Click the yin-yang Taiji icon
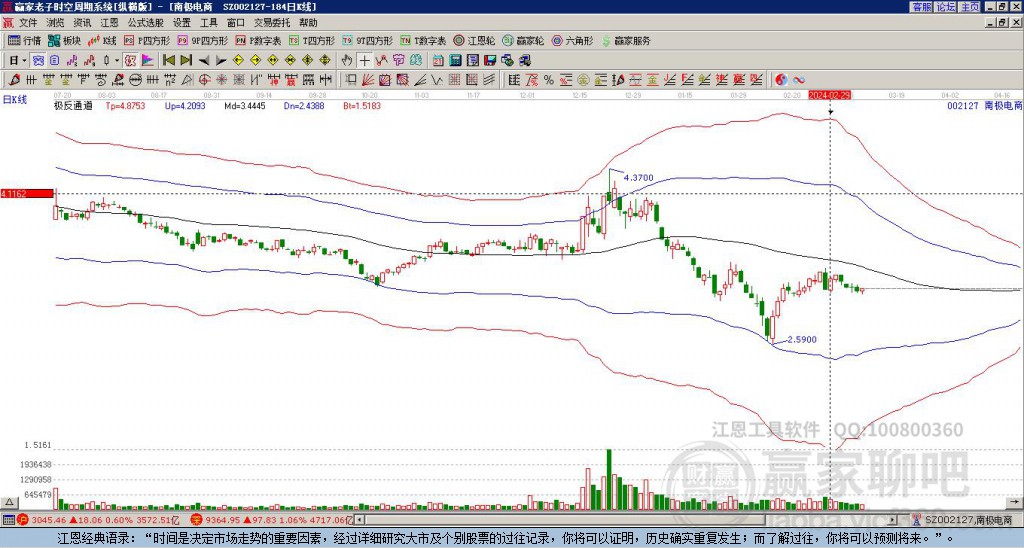Screen dimensions: 1024x548 pyautogui.click(x=781, y=80)
